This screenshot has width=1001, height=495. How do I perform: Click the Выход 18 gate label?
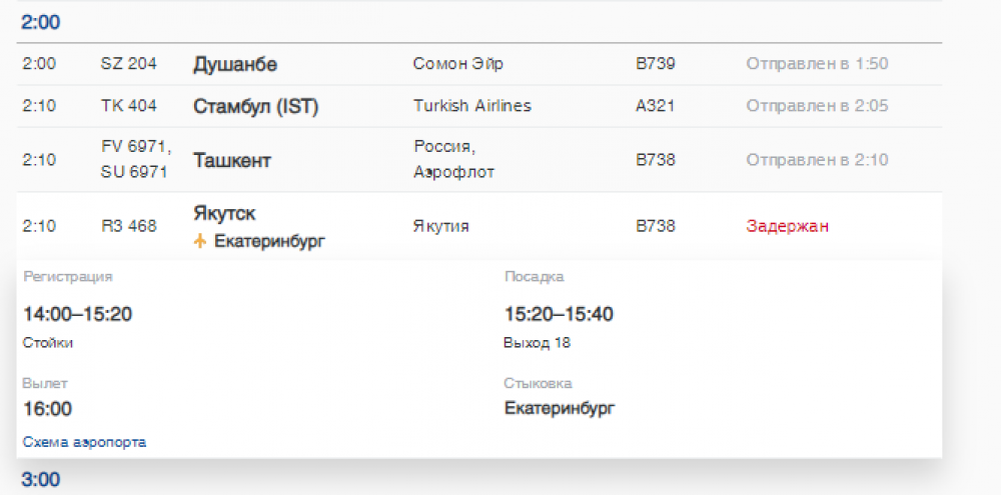tap(537, 343)
